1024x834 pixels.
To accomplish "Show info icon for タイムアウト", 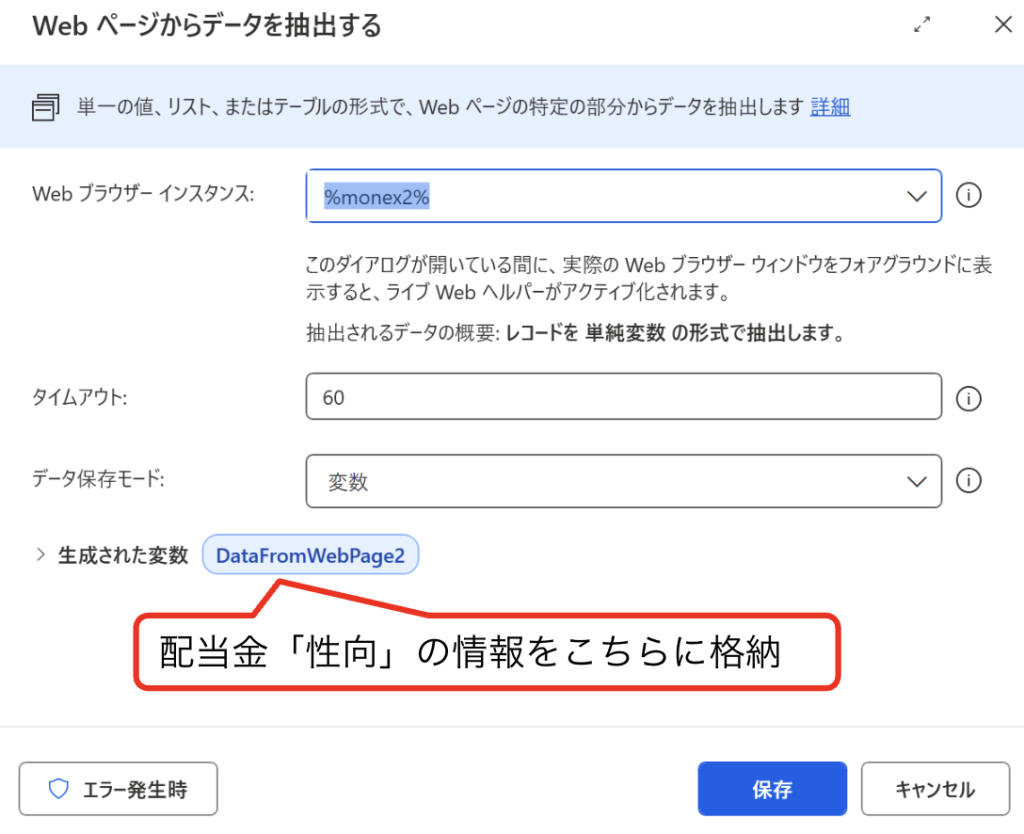I will (968, 399).
